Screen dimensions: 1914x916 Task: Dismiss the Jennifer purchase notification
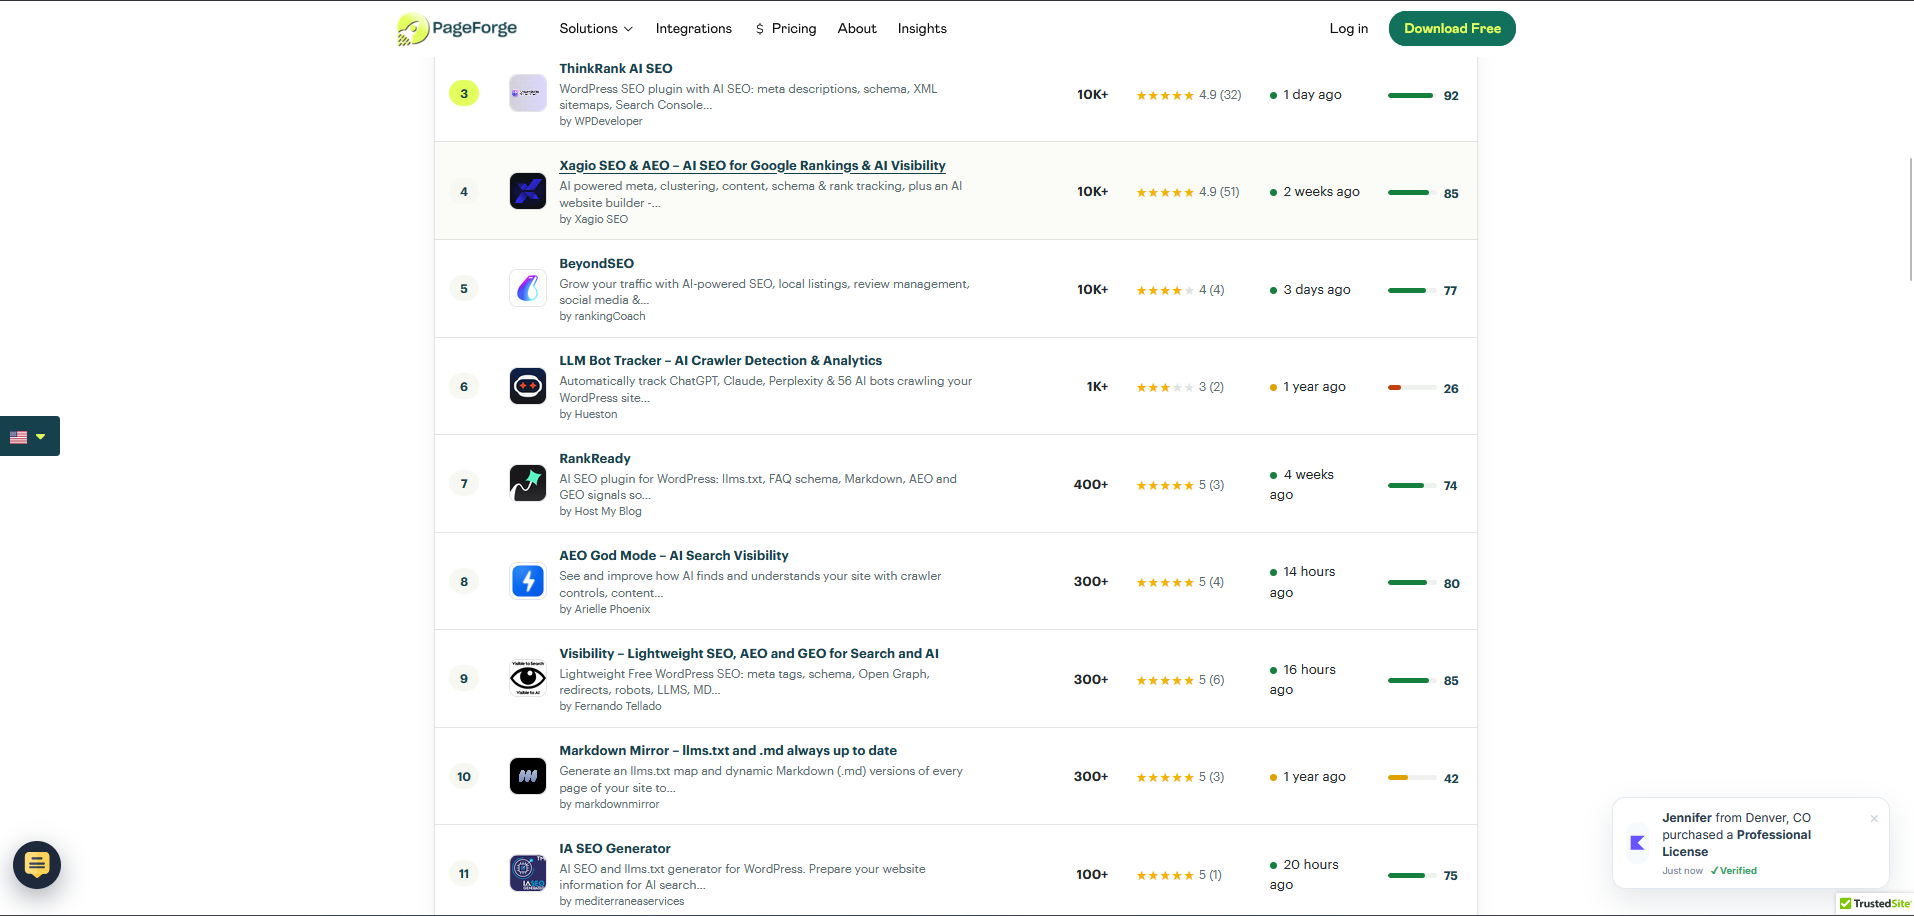[1874, 818]
